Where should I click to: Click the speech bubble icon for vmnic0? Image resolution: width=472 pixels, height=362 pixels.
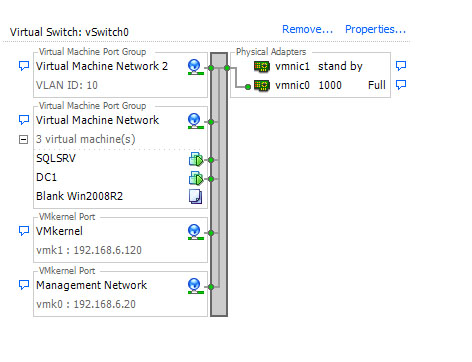401,85
